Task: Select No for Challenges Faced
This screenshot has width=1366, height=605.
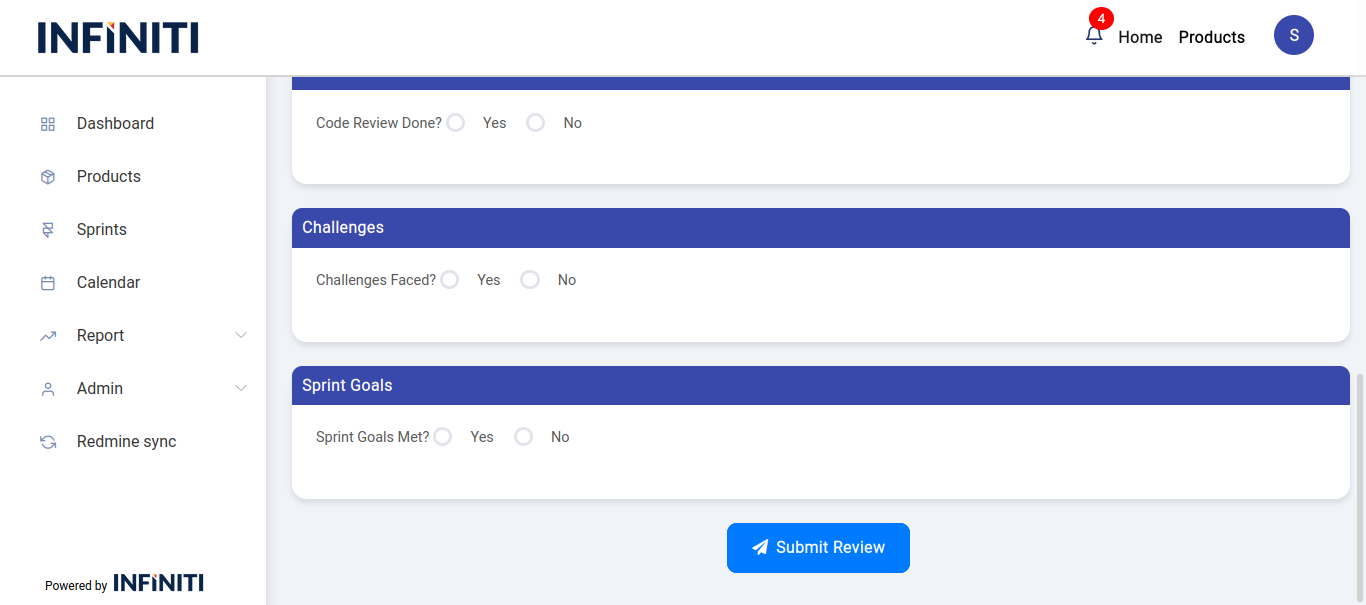Action: 530,280
